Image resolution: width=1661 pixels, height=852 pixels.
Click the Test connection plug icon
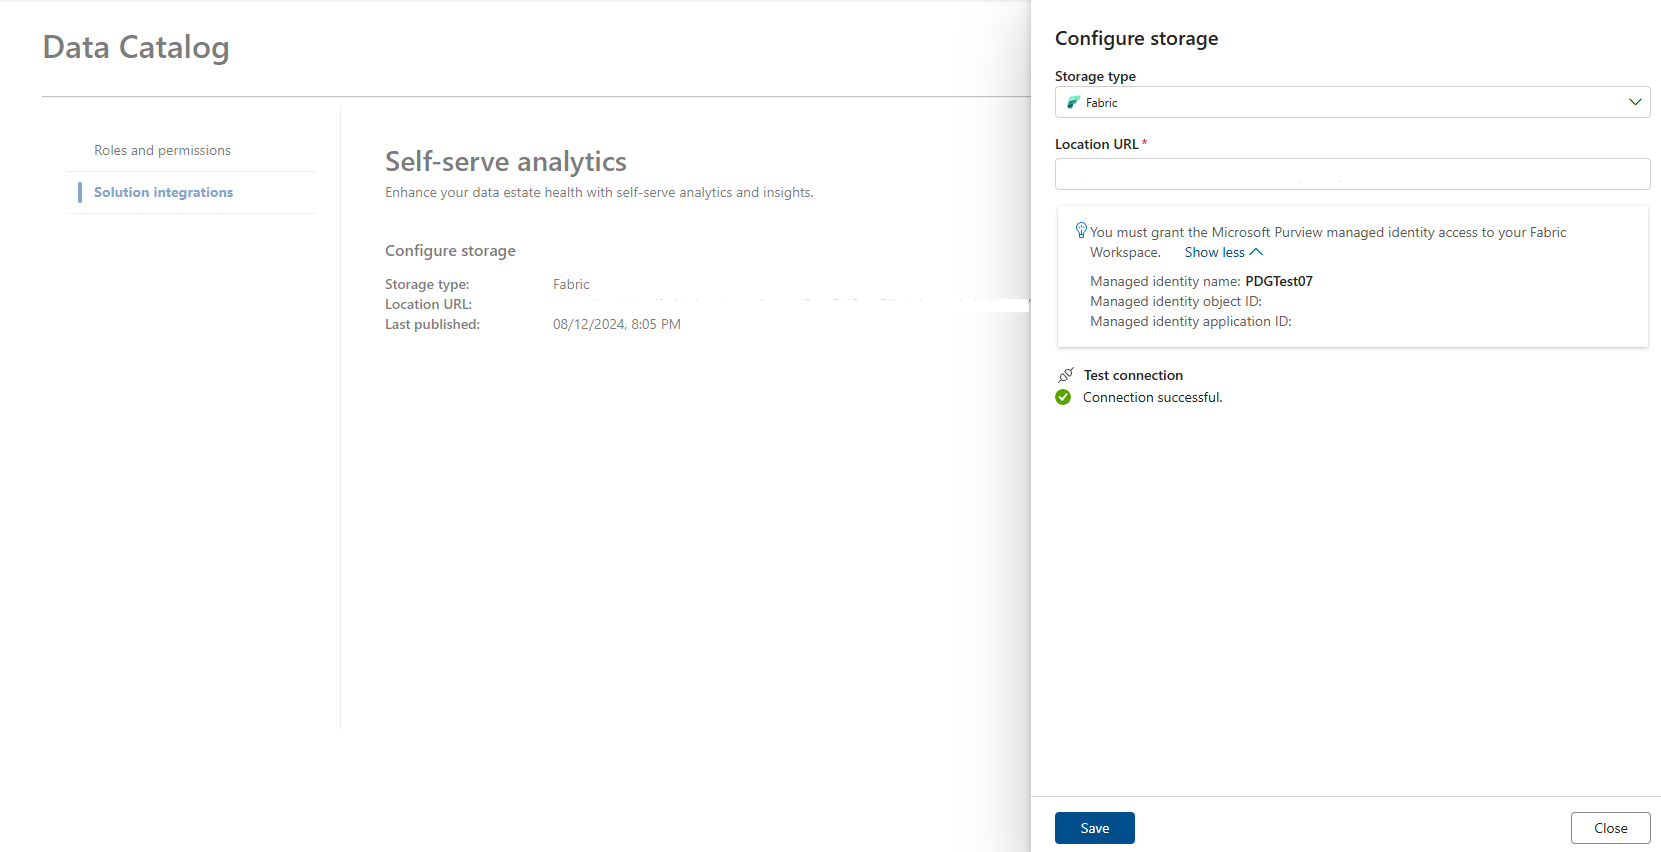[x=1066, y=375]
